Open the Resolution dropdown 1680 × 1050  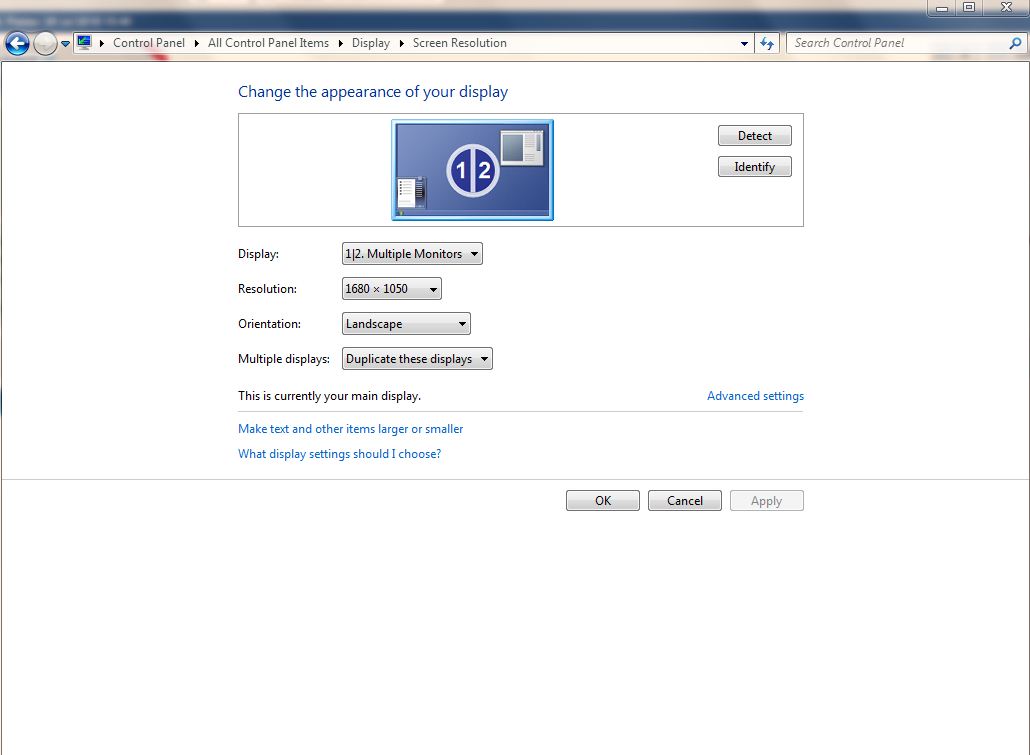coord(392,288)
